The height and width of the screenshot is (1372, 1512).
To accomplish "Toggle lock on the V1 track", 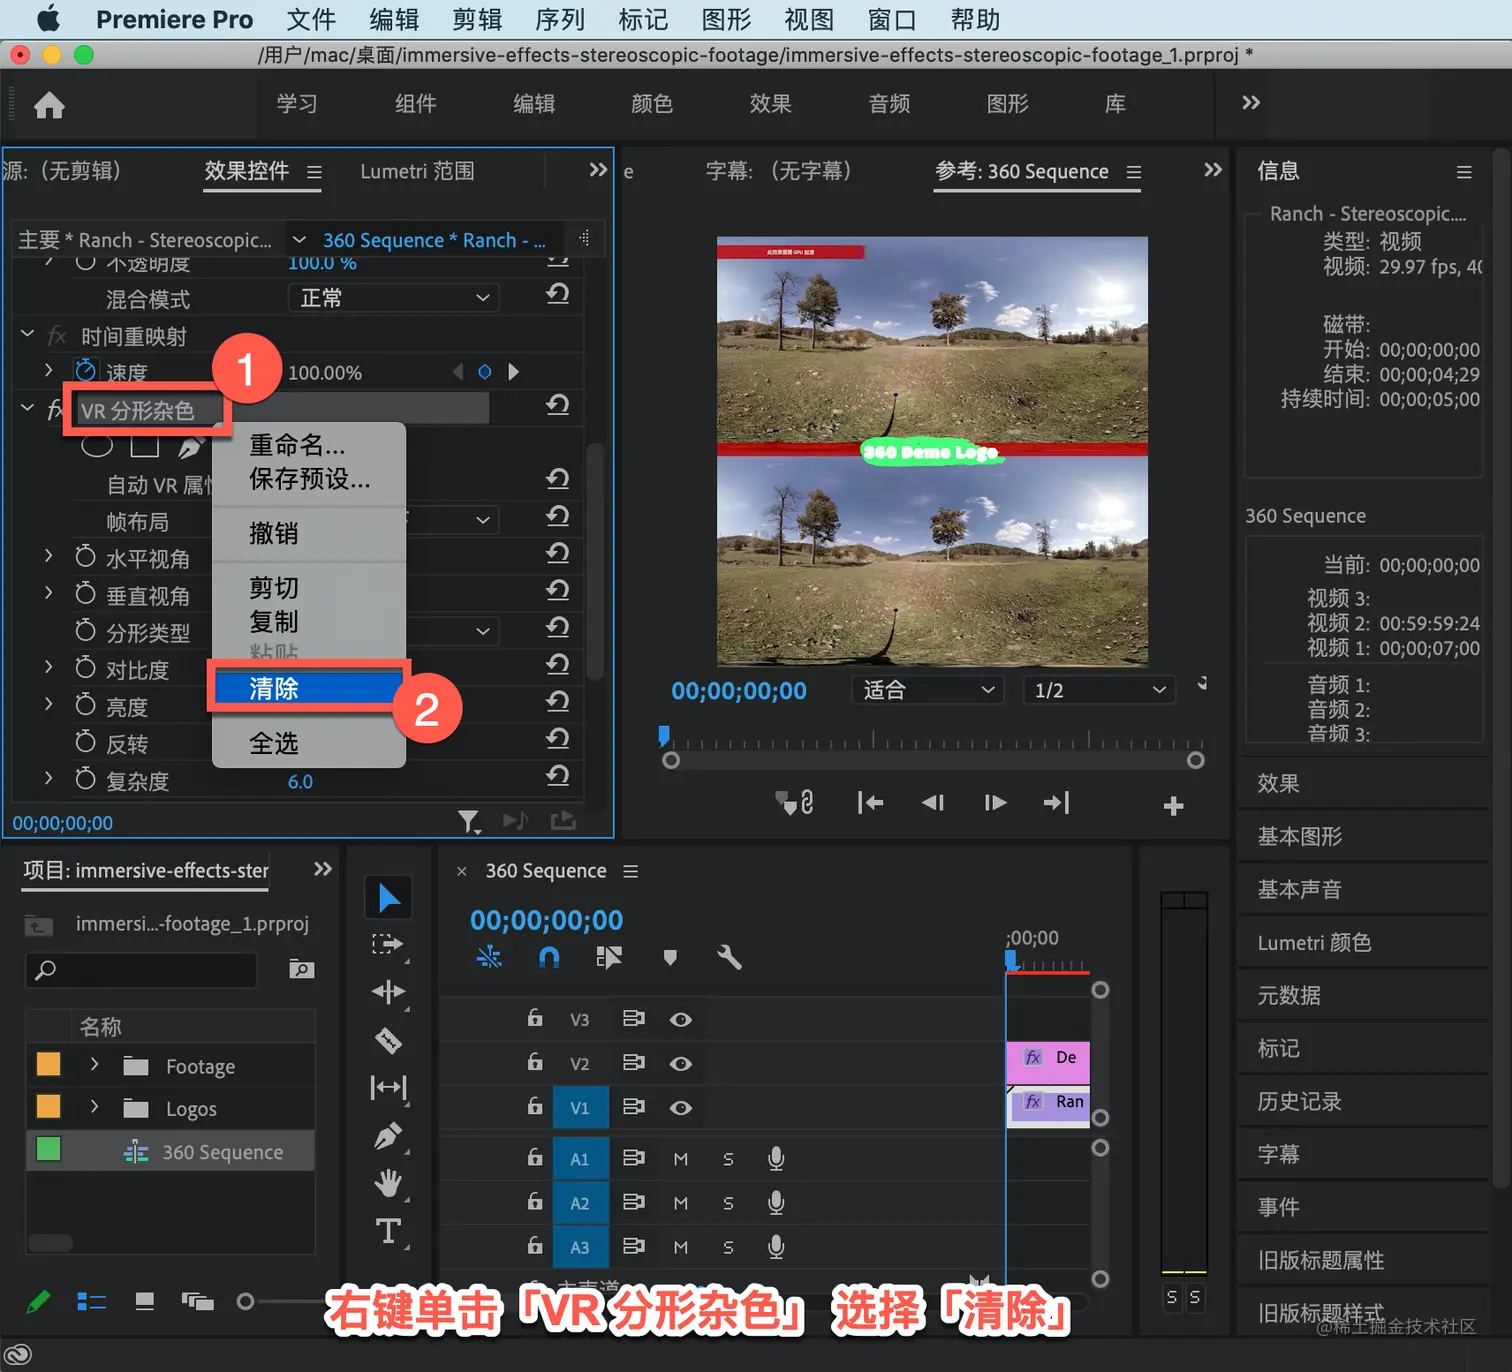I will coord(535,1105).
